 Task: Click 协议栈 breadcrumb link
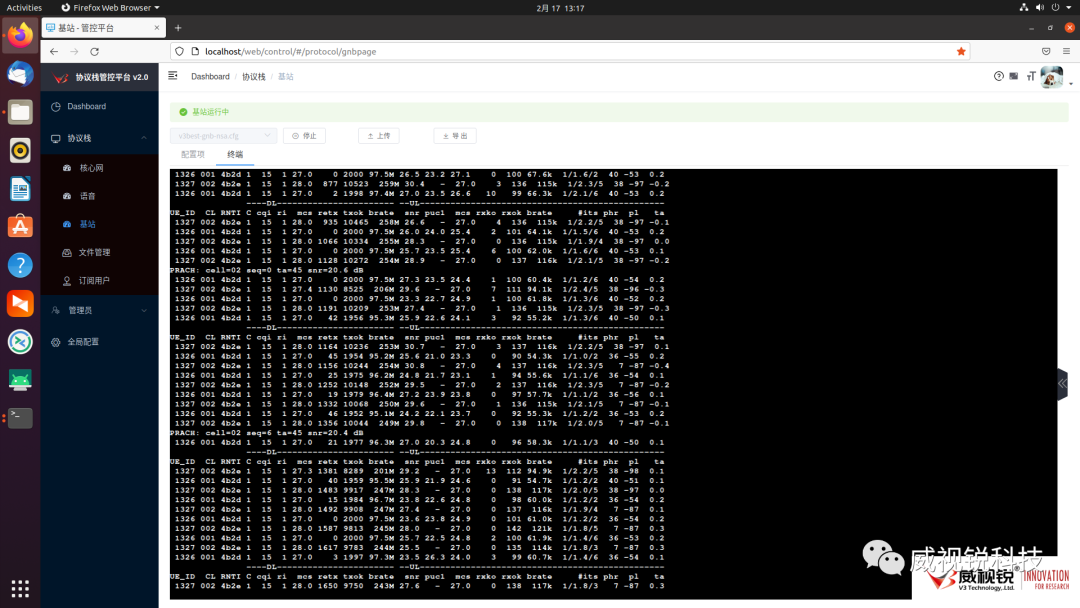pyautogui.click(x=253, y=76)
